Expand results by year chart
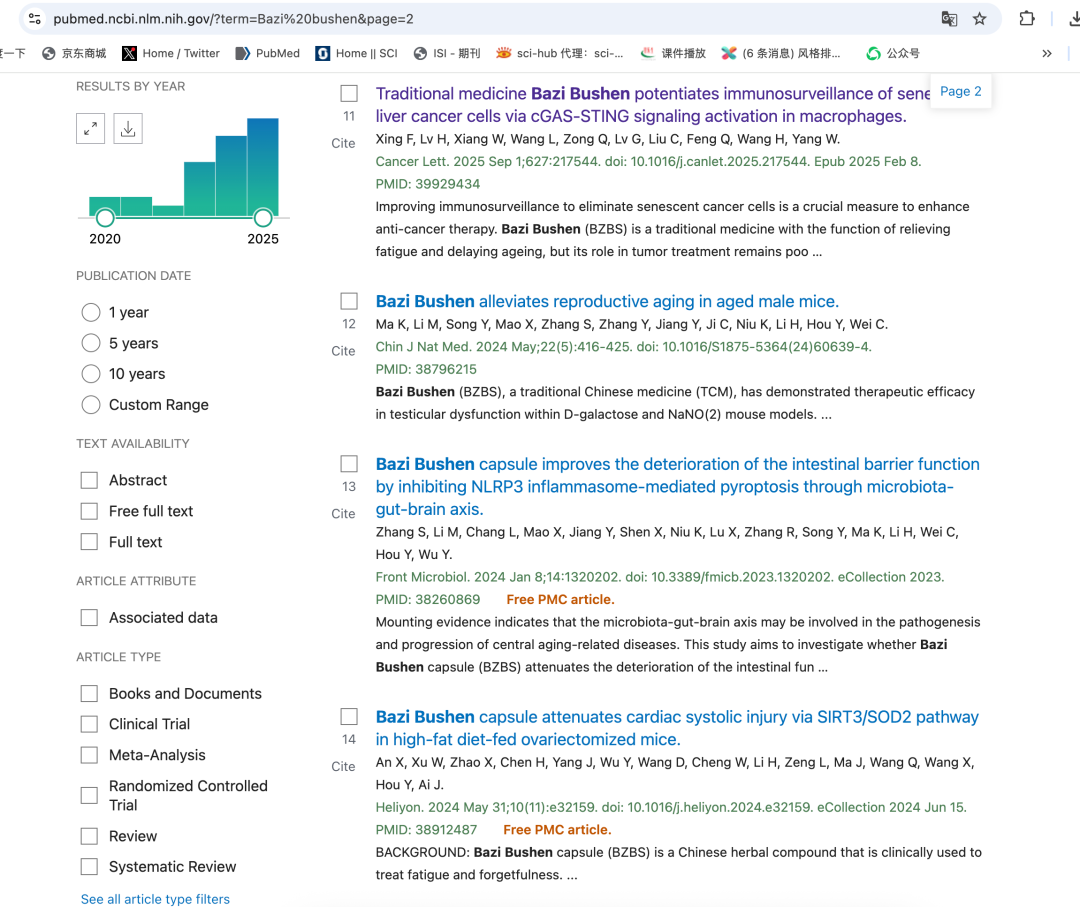Image resolution: width=1080 pixels, height=907 pixels. 90,129
